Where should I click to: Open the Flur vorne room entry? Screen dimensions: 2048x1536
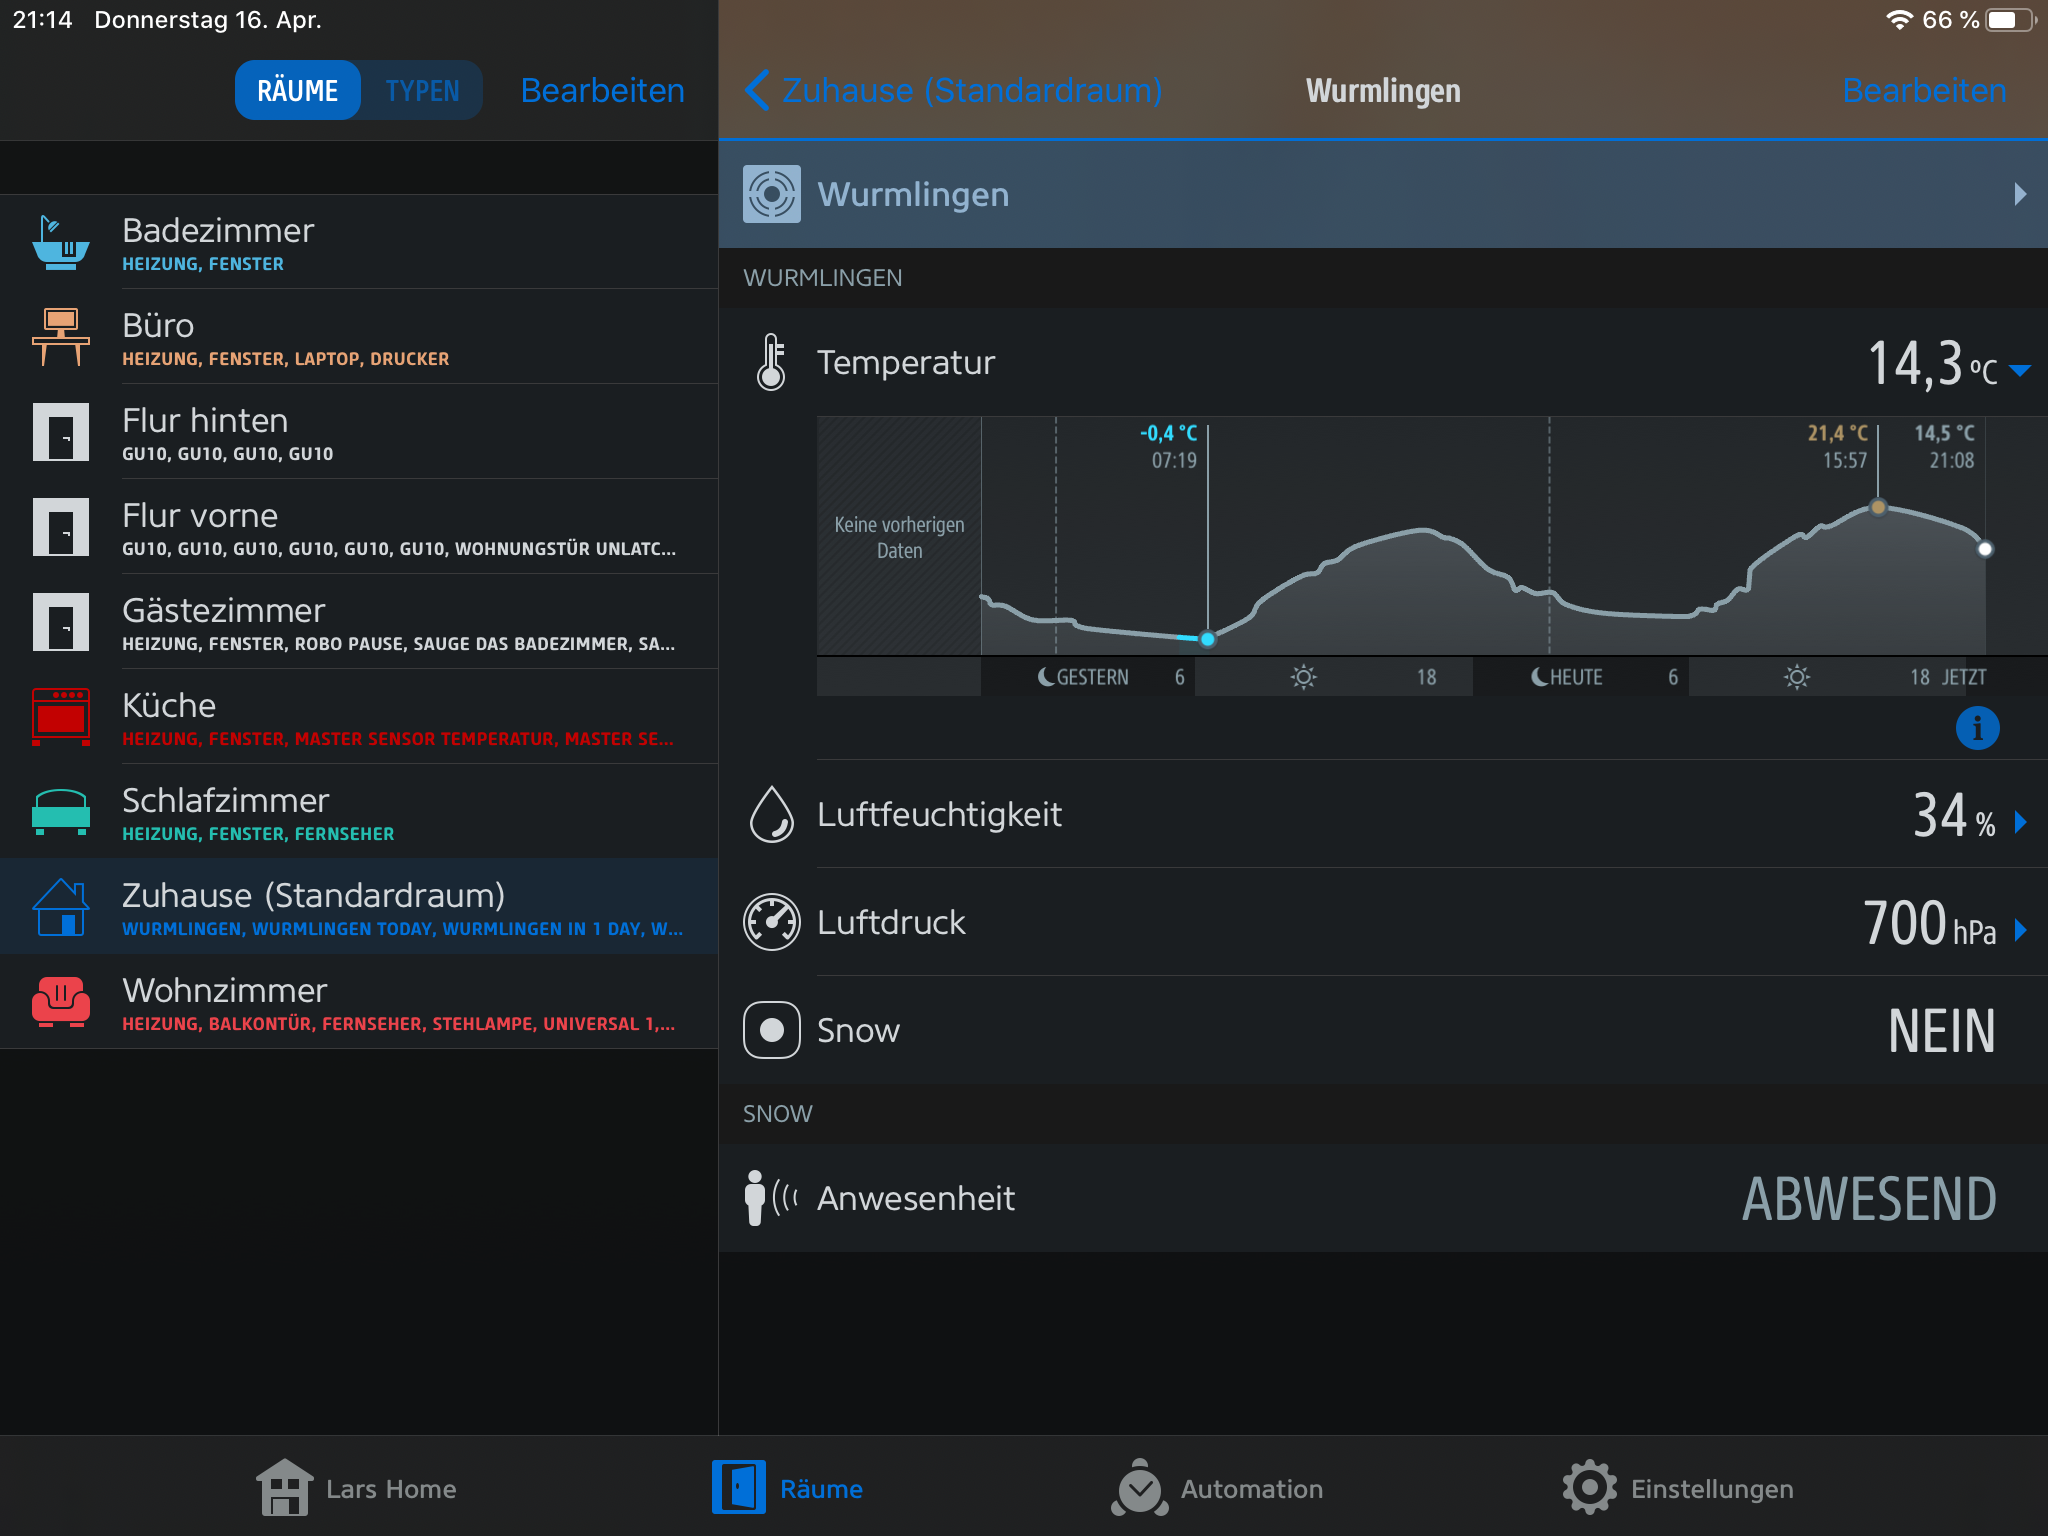[x=358, y=527]
